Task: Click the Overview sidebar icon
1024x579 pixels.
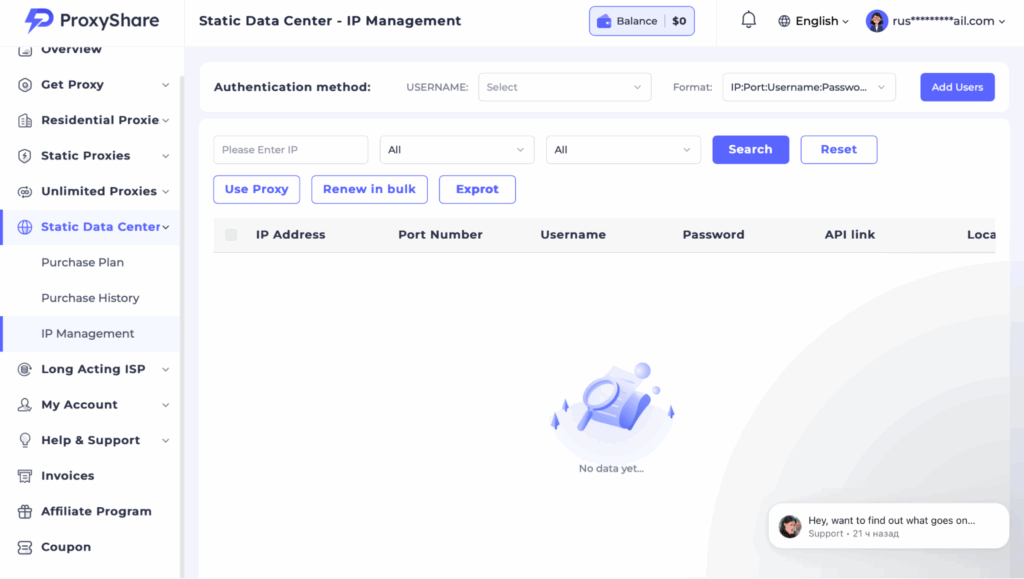Action: pos(25,50)
